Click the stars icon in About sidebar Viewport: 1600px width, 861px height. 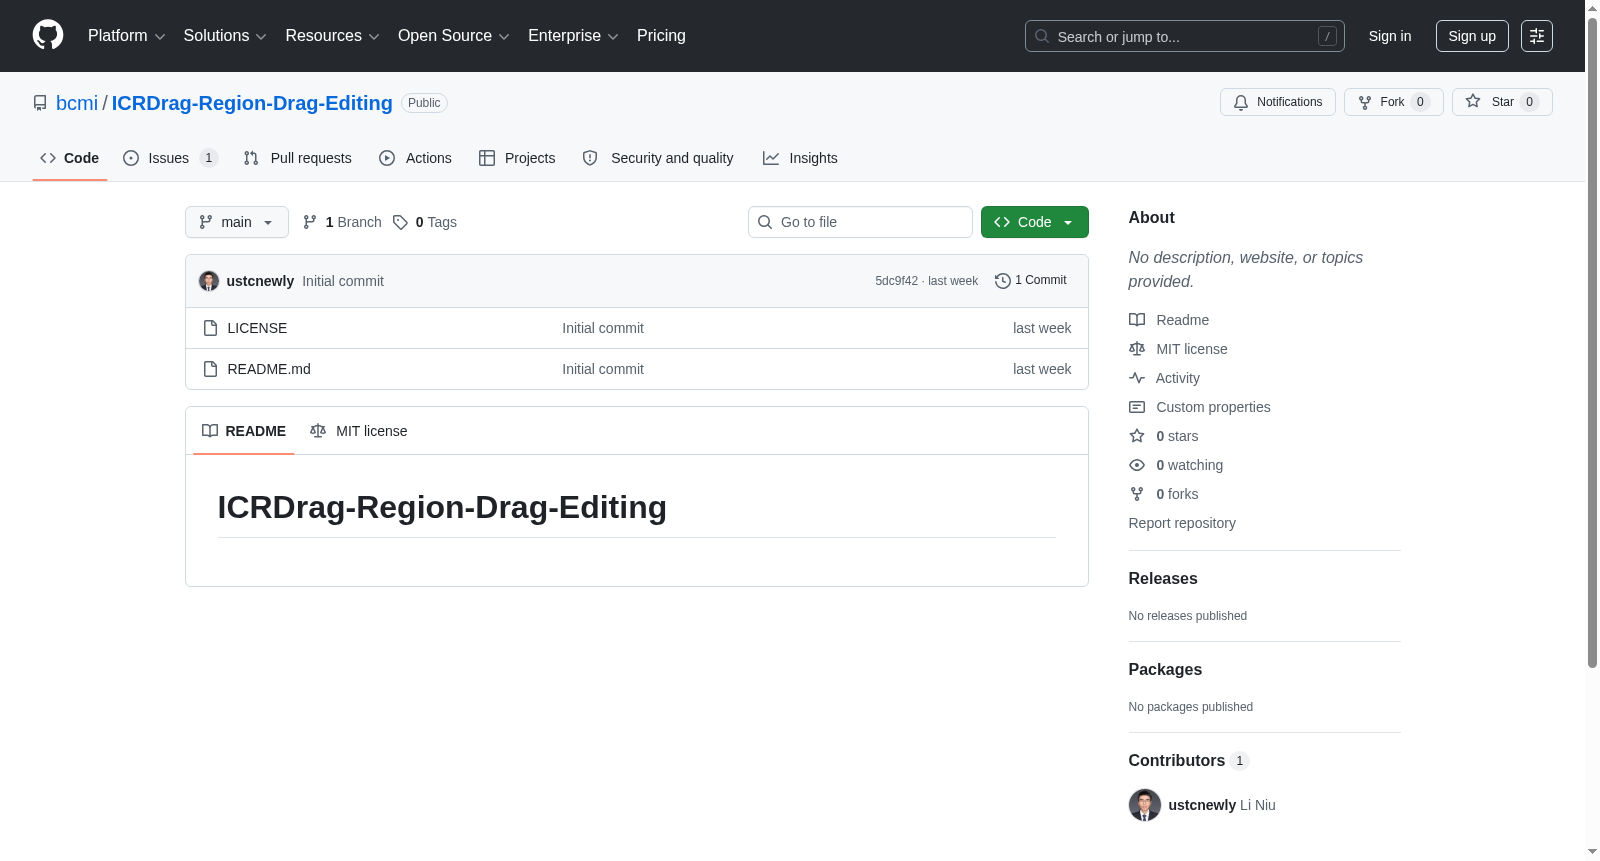[1137, 436]
